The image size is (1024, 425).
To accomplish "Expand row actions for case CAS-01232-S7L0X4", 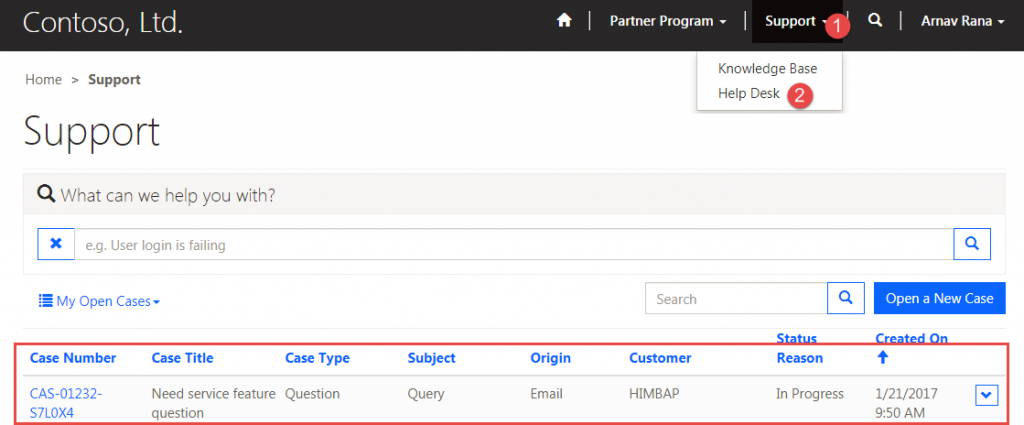I will click(x=987, y=395).
